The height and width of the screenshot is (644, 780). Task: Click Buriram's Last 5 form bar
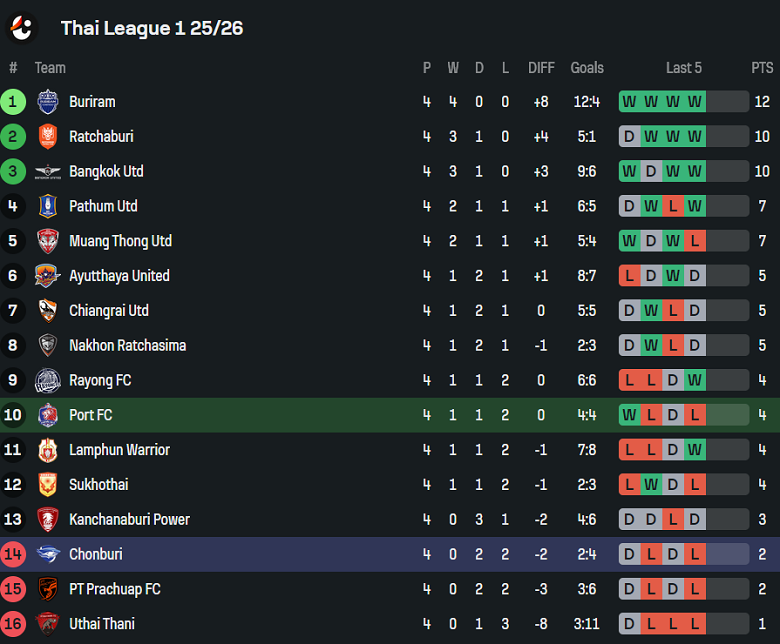click(x=683, y=102)
